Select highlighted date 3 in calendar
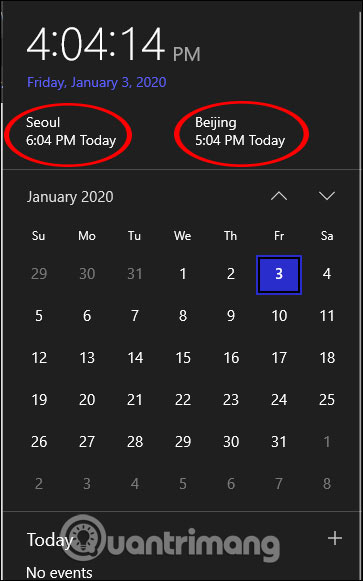The width and height of the screenshot is (363, 581). (279, 275)
